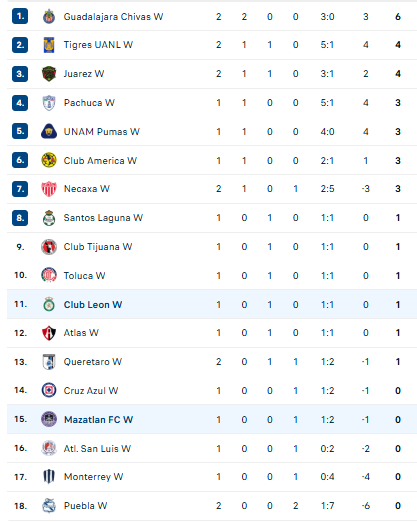Click the Atlas W team name
This screenshot has height=522, width=417.
[x=81, y=333]
